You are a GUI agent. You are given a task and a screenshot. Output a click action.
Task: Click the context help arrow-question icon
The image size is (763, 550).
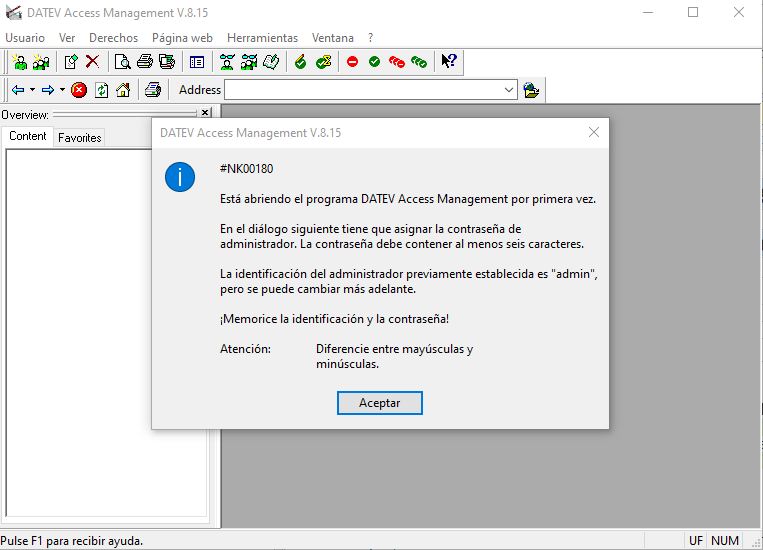click(x=449, y=61)
